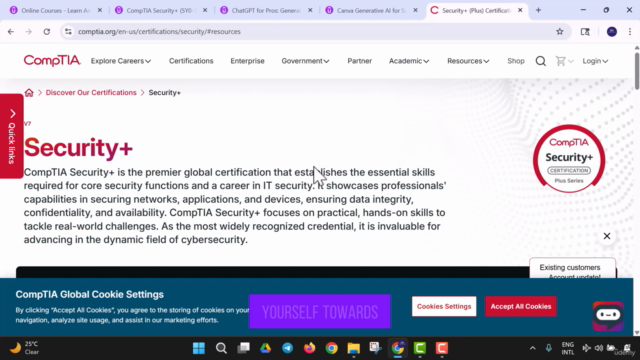Click the Security+ certification badge image
640x360 pixels.
point(569,158)
